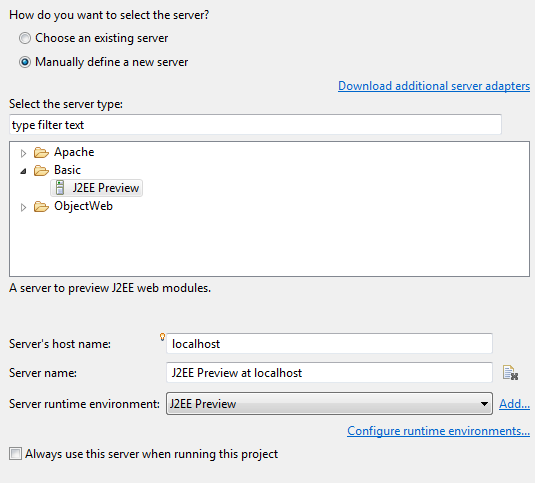The width and height of the screenshot is (535, 483).
Task: Click the Server's host name field
Action: point(329,343)
